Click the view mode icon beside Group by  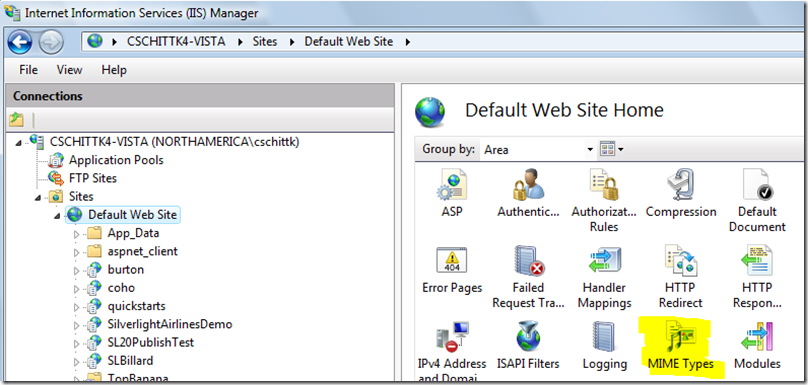pyautogui.click(x=607, y=149)
